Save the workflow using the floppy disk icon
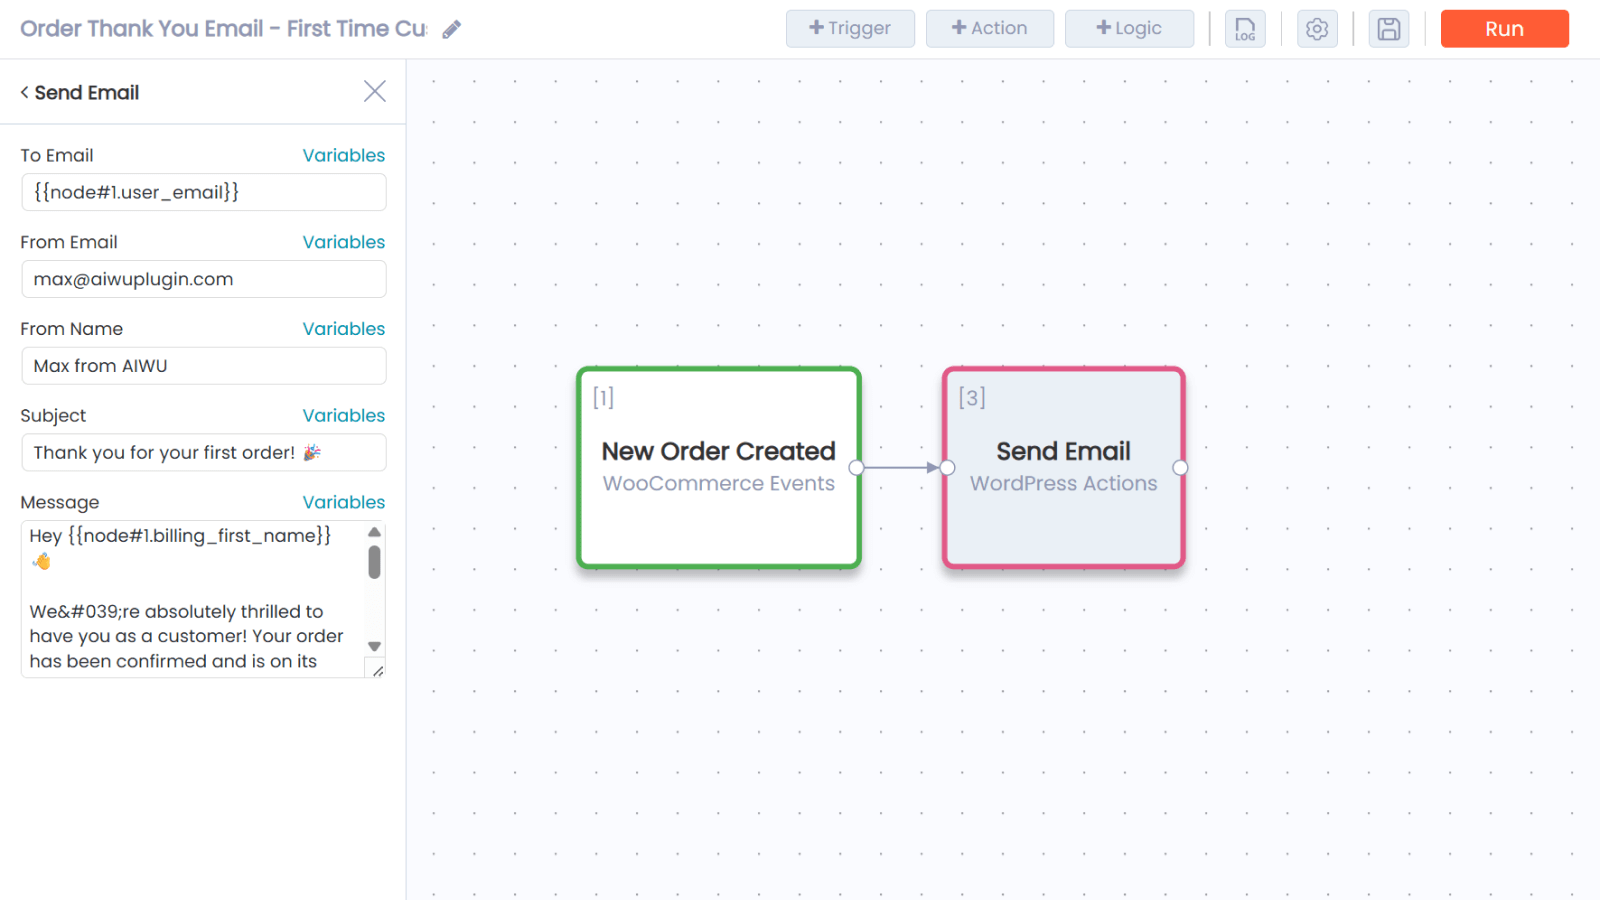Screen dimensions: 1600x900 pos(1388,29)
